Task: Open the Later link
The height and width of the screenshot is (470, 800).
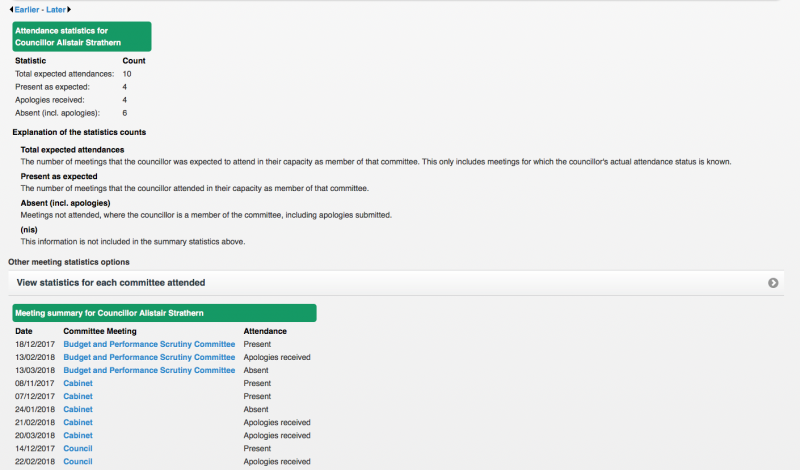Action: (56, 9)
